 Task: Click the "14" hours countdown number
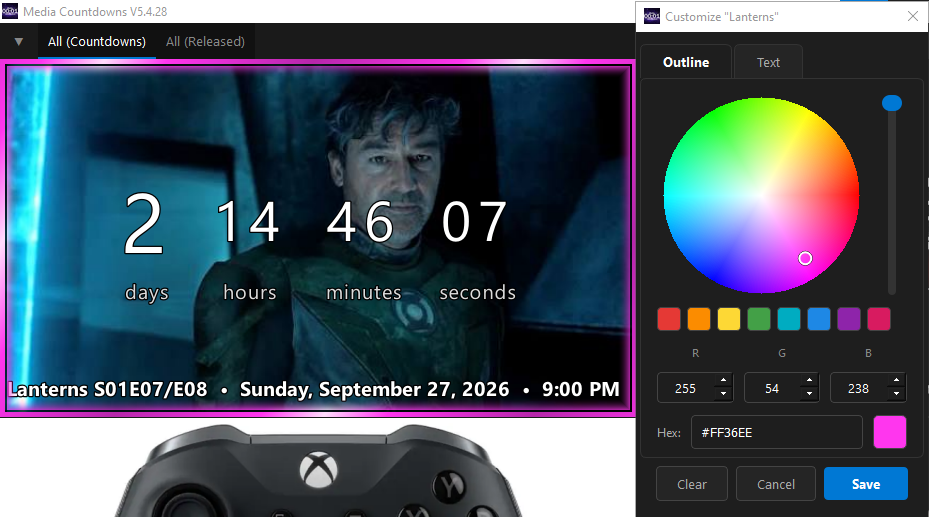[248, 221]
